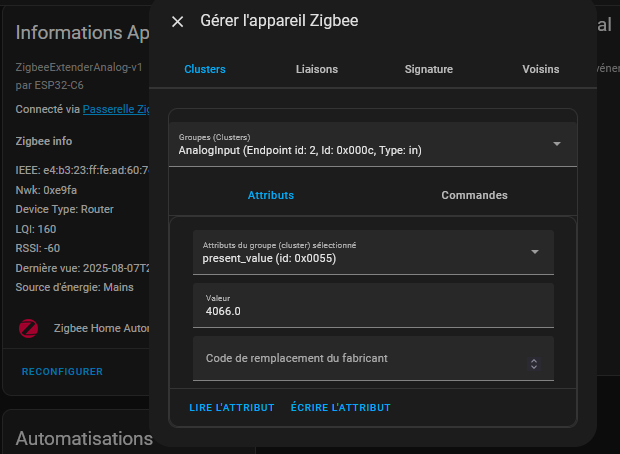Screen dimensions: 620x454
Task: Click the ZigbeeExtenderAnalog-v1 device name
Action: 80,67
